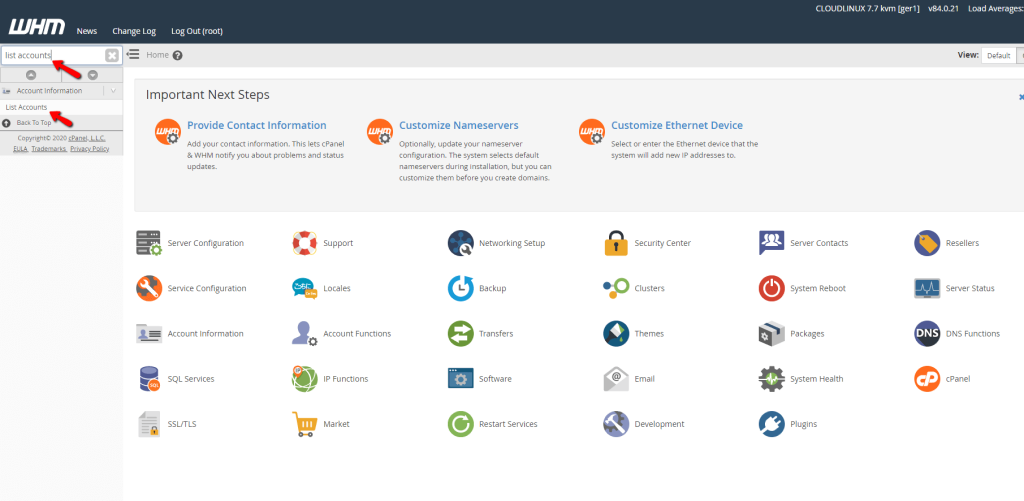Open the Plugins plug icon

pyautogui.click(x=771, y=424)
